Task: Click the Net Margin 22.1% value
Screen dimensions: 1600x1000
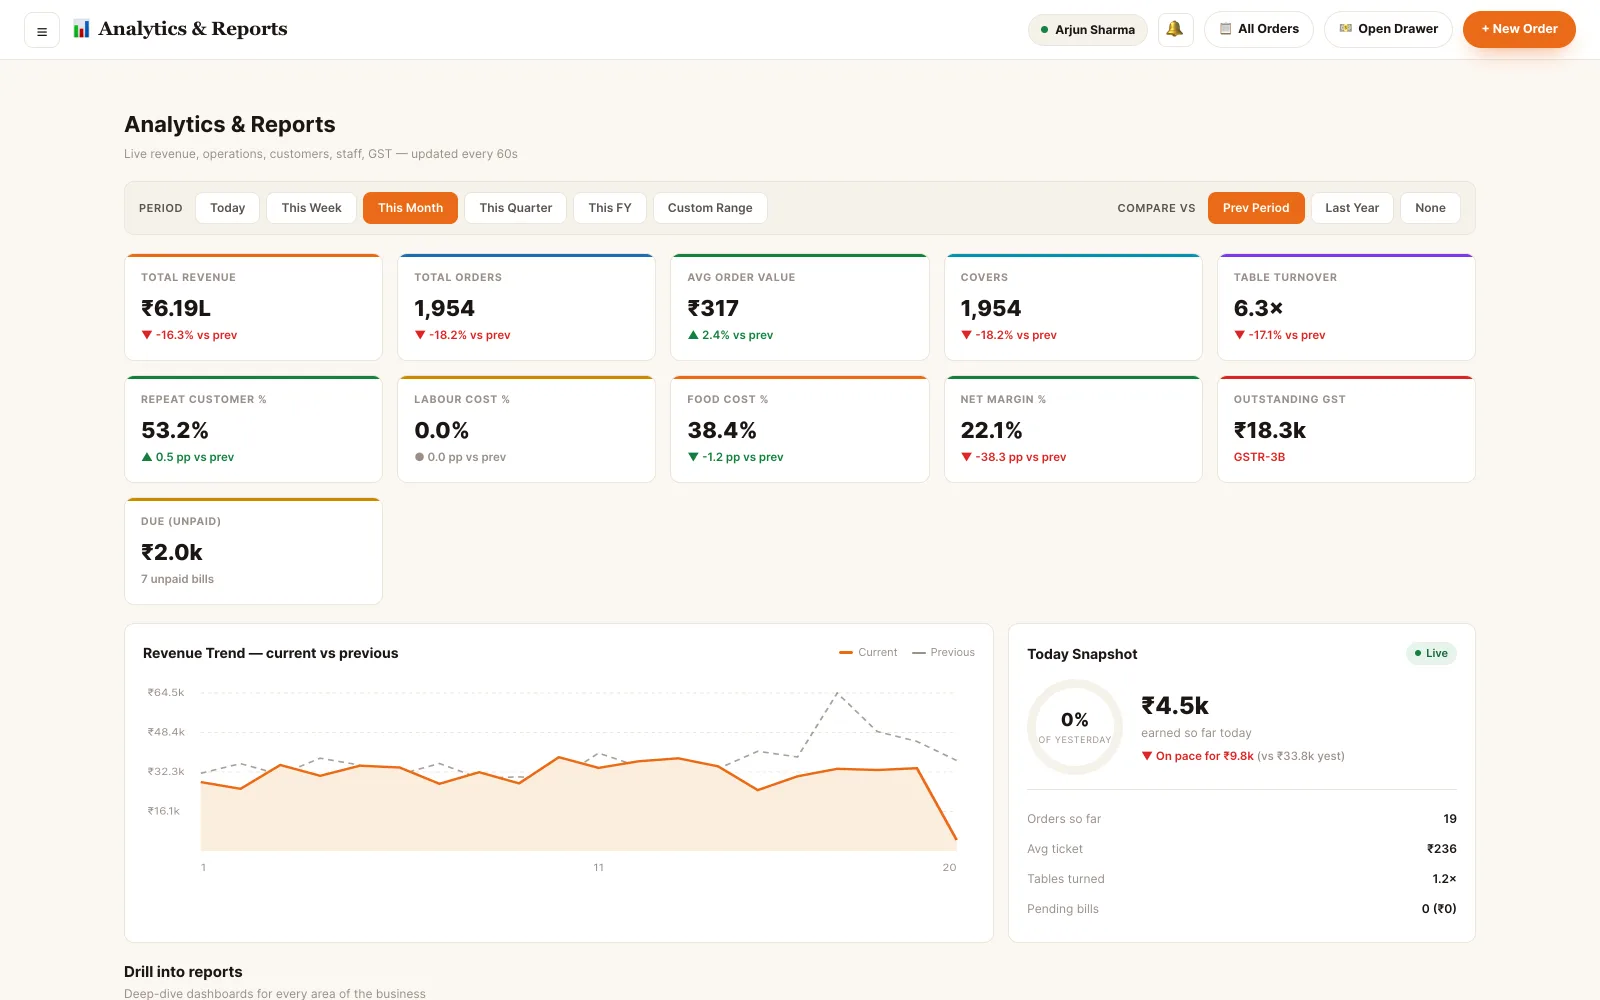Action: [x=991, y=430]
